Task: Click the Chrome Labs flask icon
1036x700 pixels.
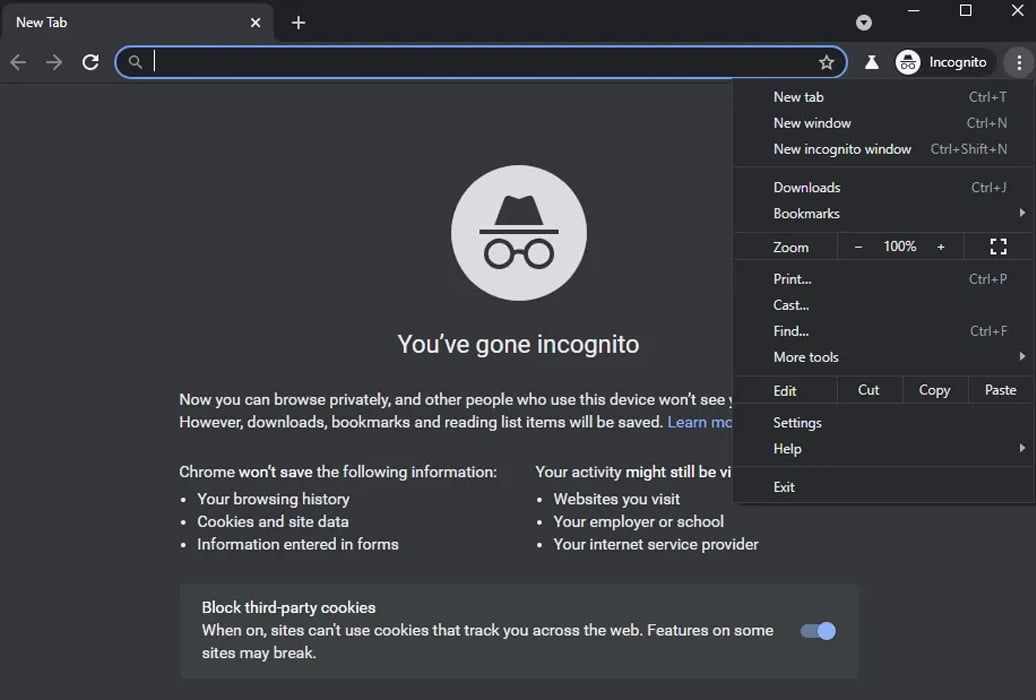Action: click(x=871, y=62)
